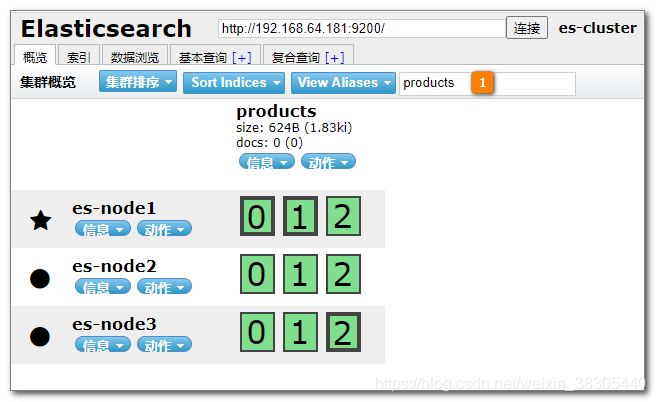Open 动作 dropdown for es-node1

[x=164, y=229]
